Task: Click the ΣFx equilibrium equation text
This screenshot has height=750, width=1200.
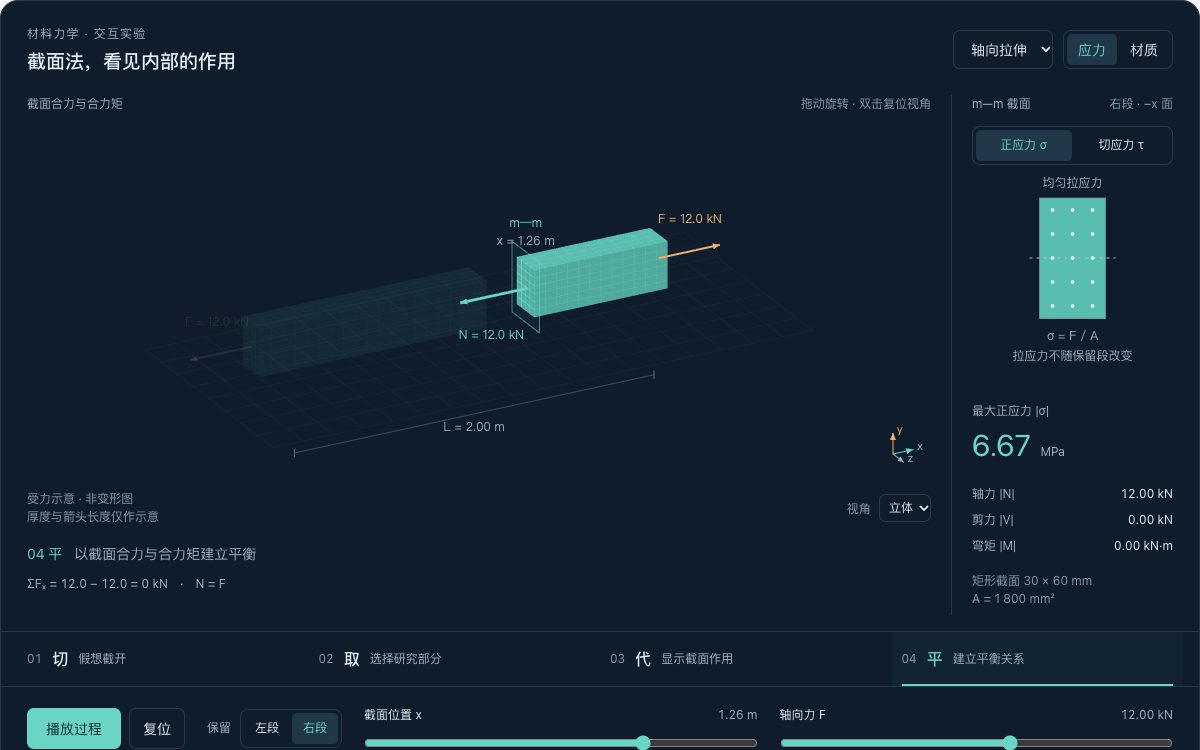Action: [x=126, y=584]
